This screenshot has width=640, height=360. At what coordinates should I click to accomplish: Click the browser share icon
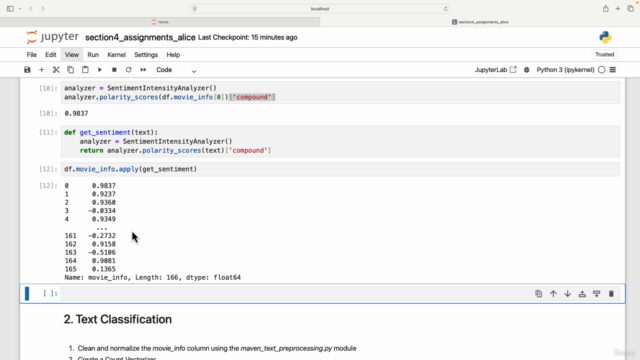[x=606, y=9]
